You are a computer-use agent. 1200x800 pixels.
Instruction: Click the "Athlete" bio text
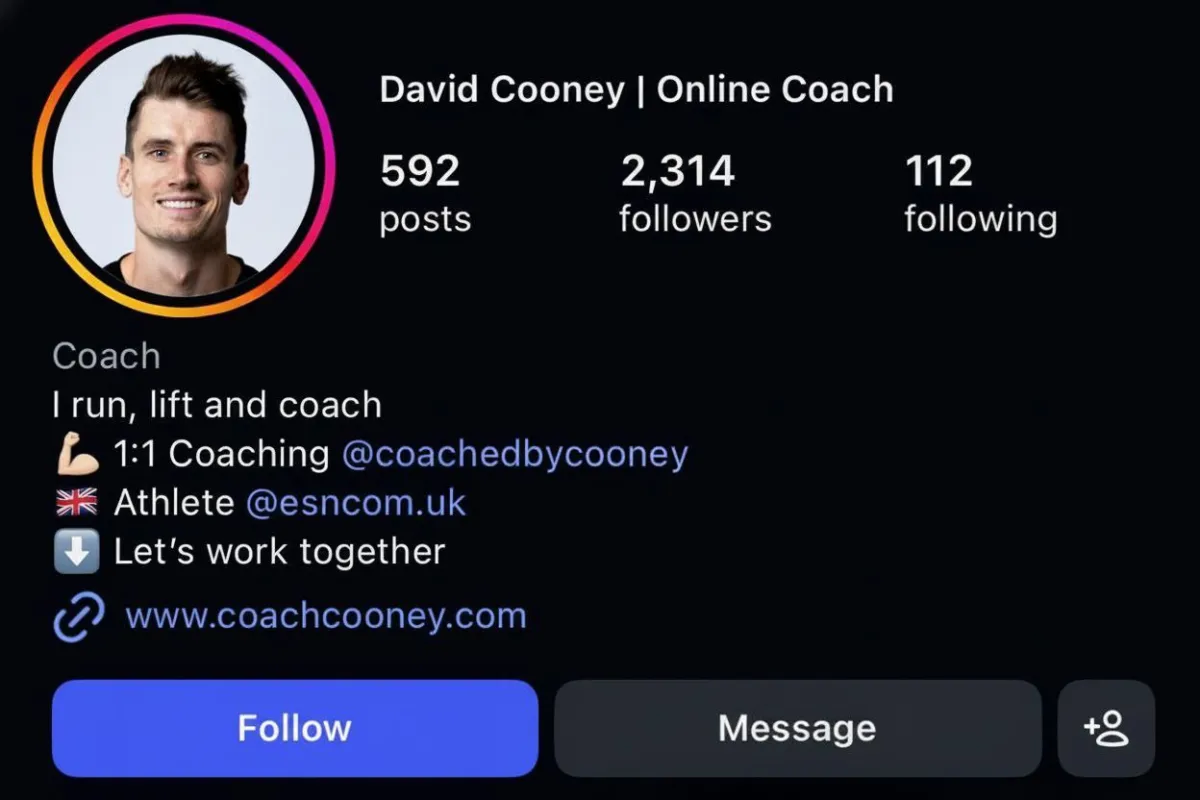click(x=174, y=502)
